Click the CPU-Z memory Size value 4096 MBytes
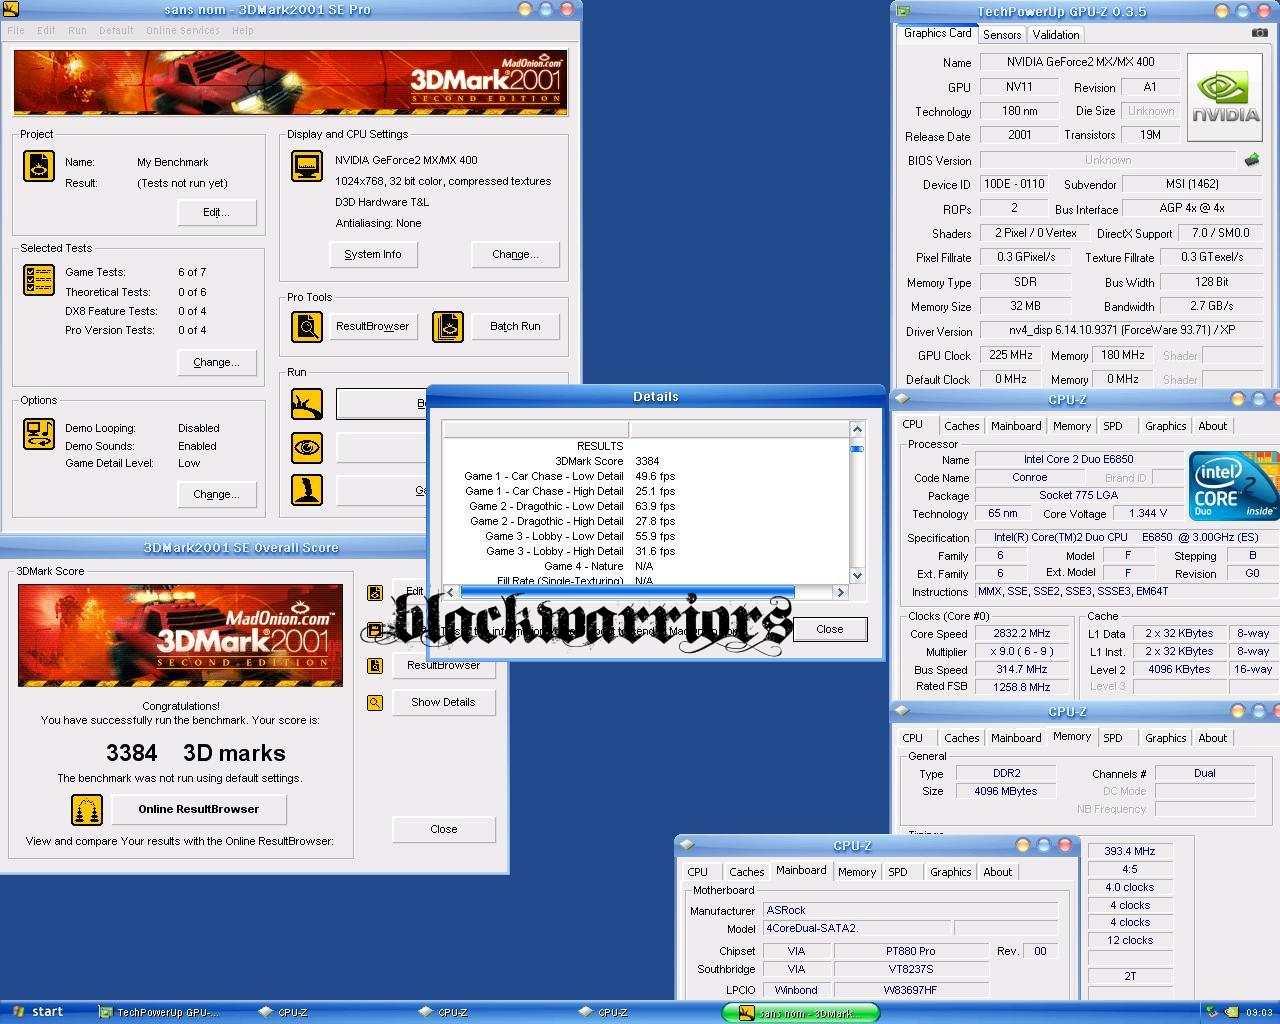Viewport: 1280px width, 1024px height. point(1005,792)
